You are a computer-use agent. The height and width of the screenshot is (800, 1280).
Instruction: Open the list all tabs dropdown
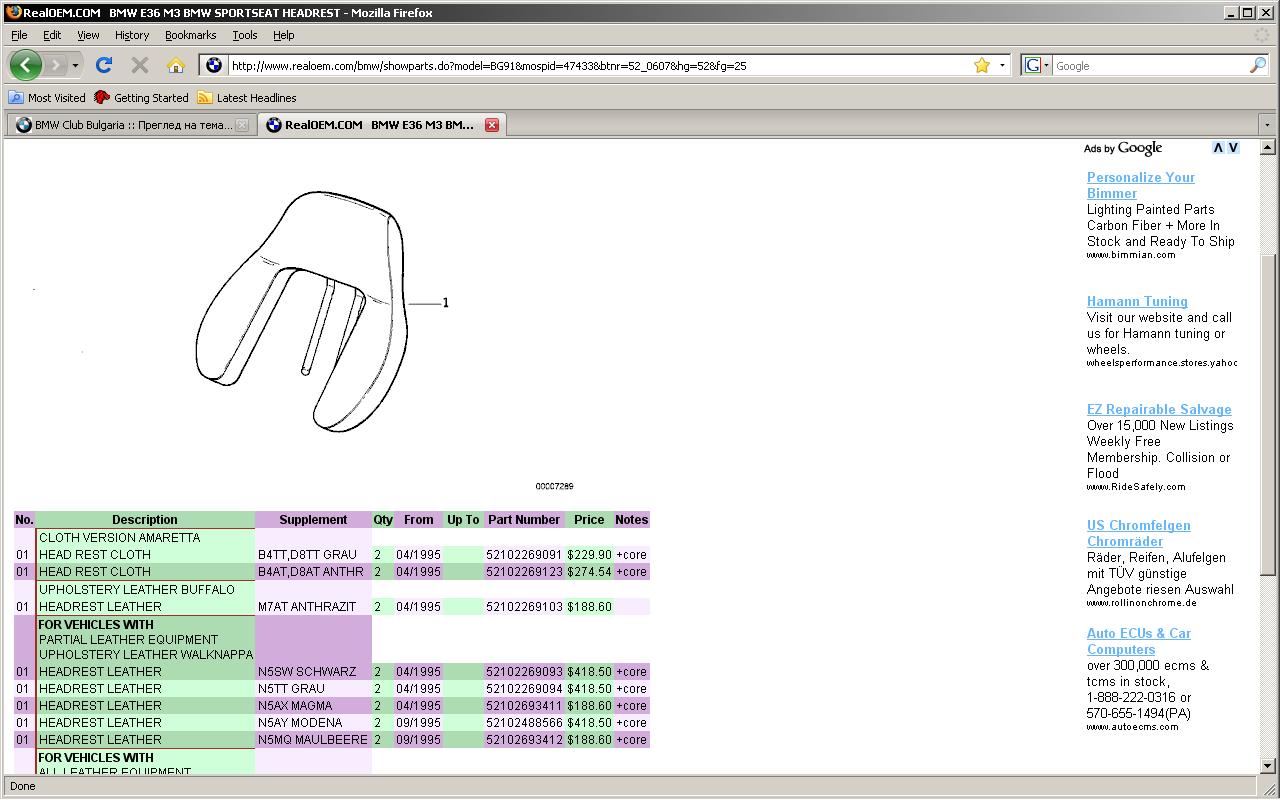1267,125
